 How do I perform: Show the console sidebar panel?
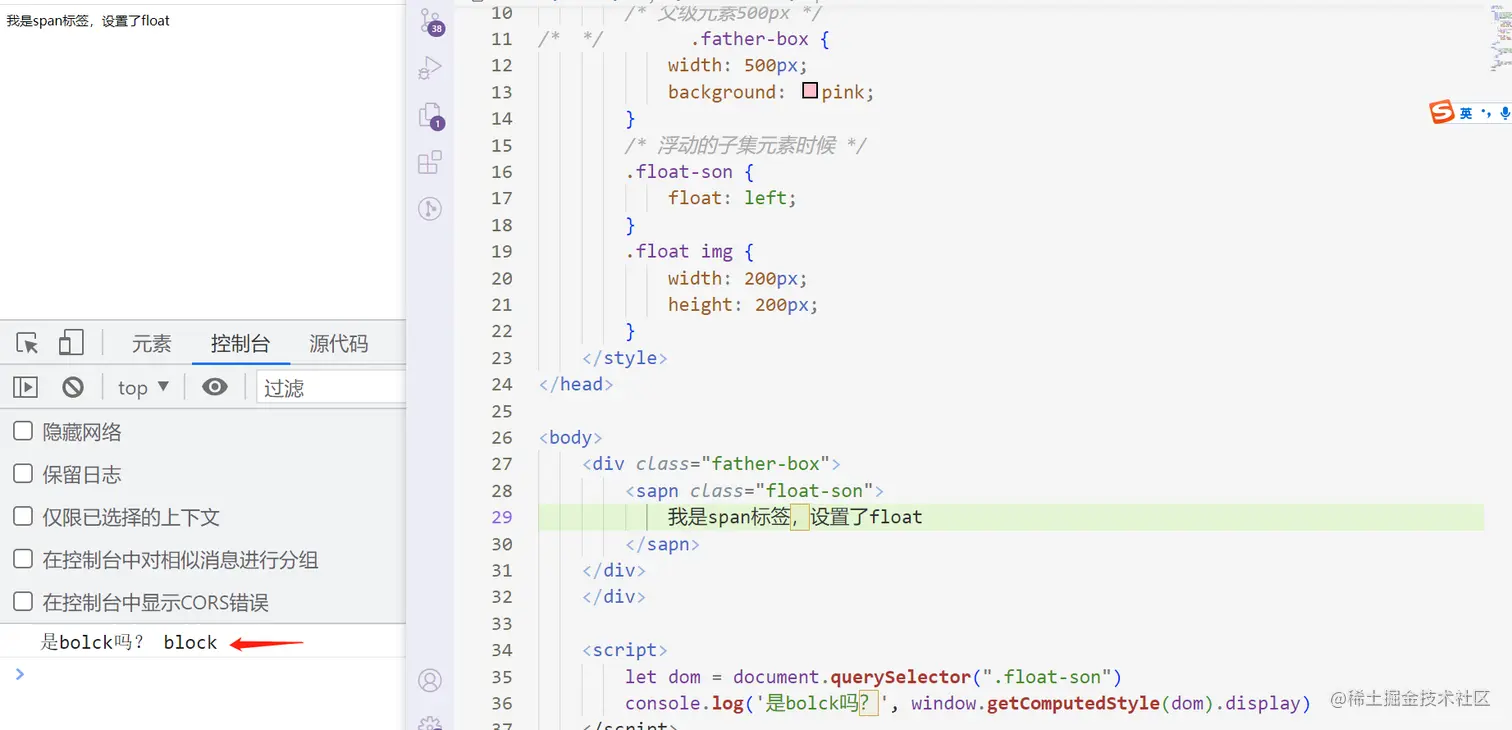25,387
